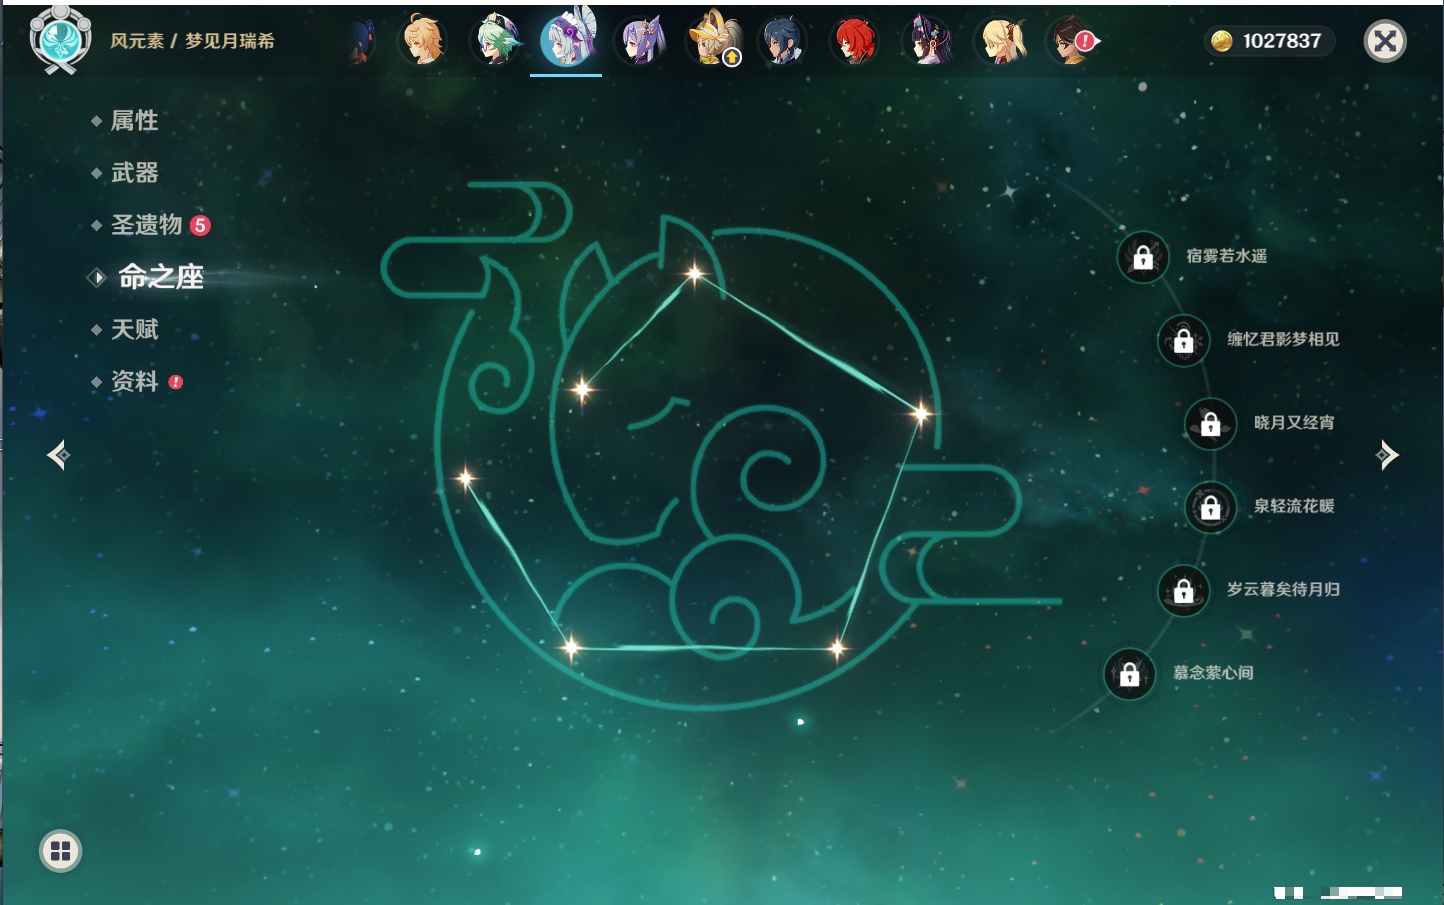This screenshot has width=1444, height=905.
Task: Close the character screen
Action: [1385, 41]
